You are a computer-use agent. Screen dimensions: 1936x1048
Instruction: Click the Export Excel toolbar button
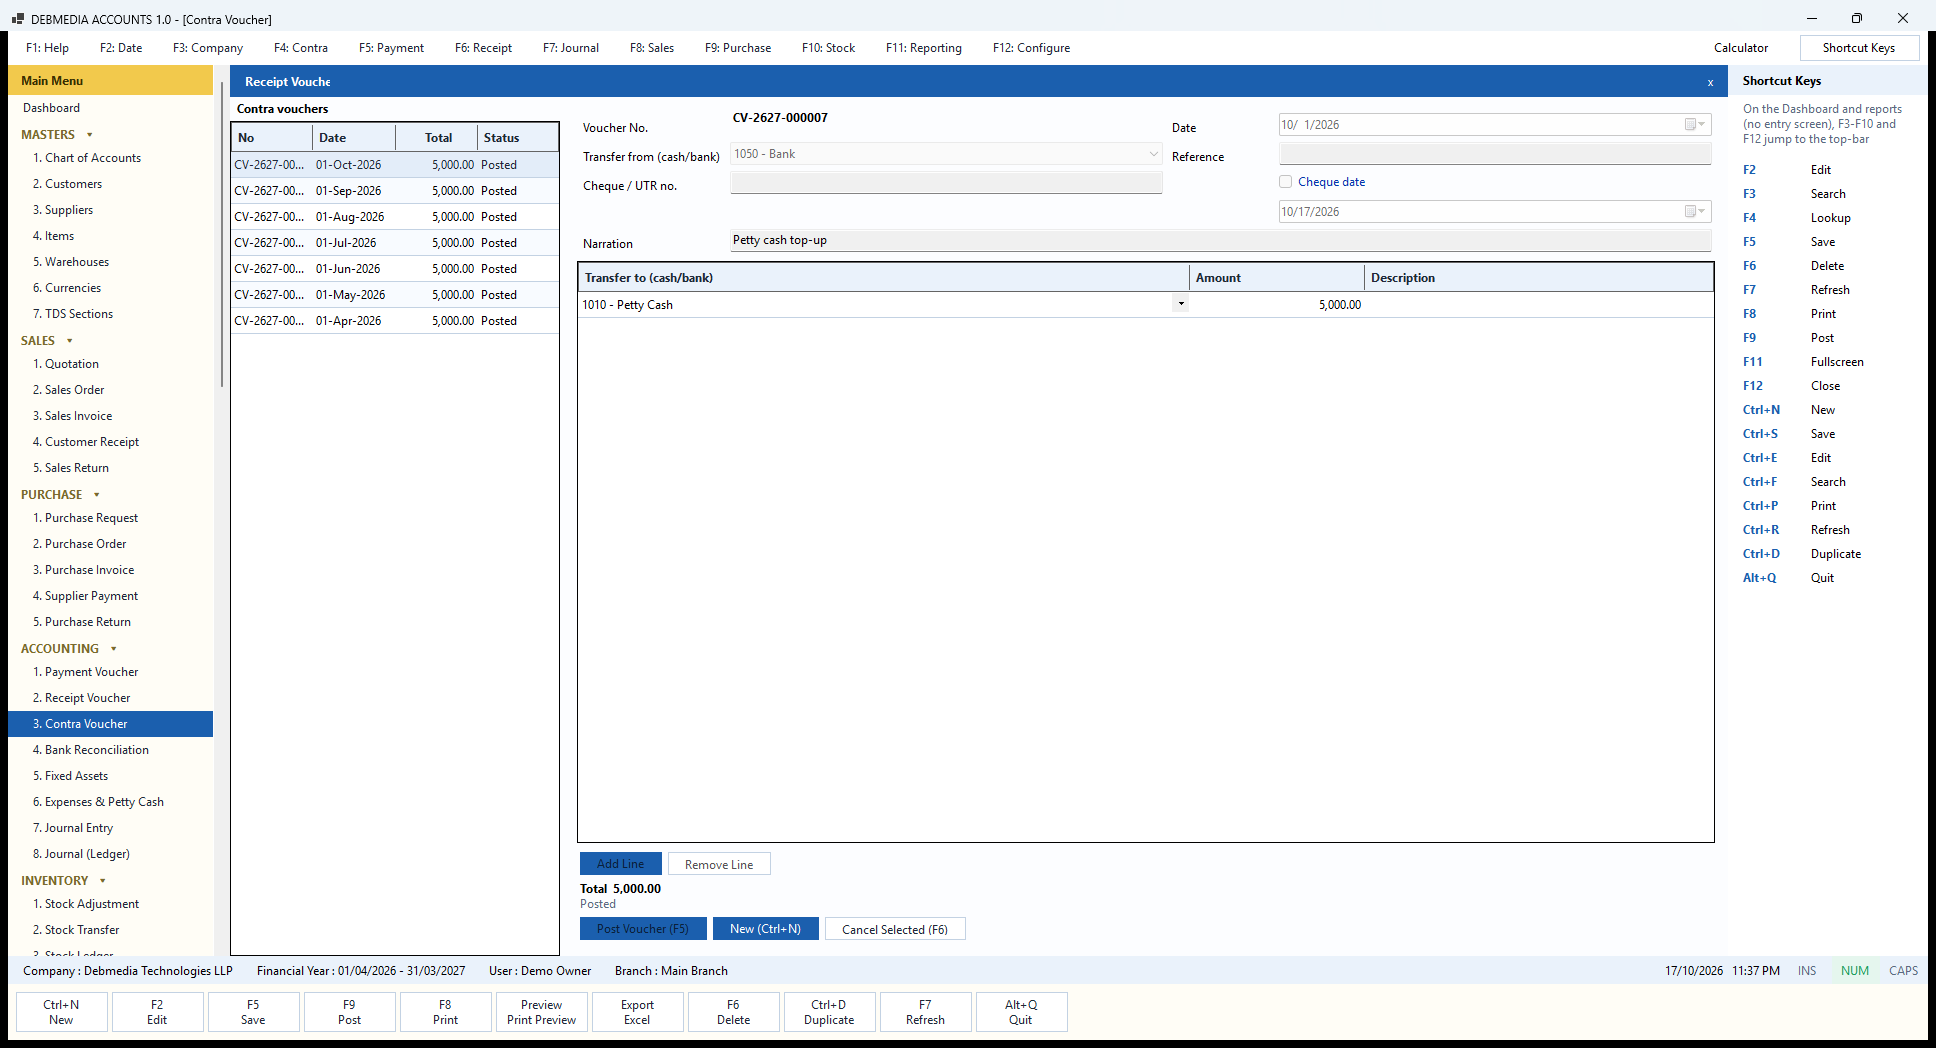[637, 1012]
